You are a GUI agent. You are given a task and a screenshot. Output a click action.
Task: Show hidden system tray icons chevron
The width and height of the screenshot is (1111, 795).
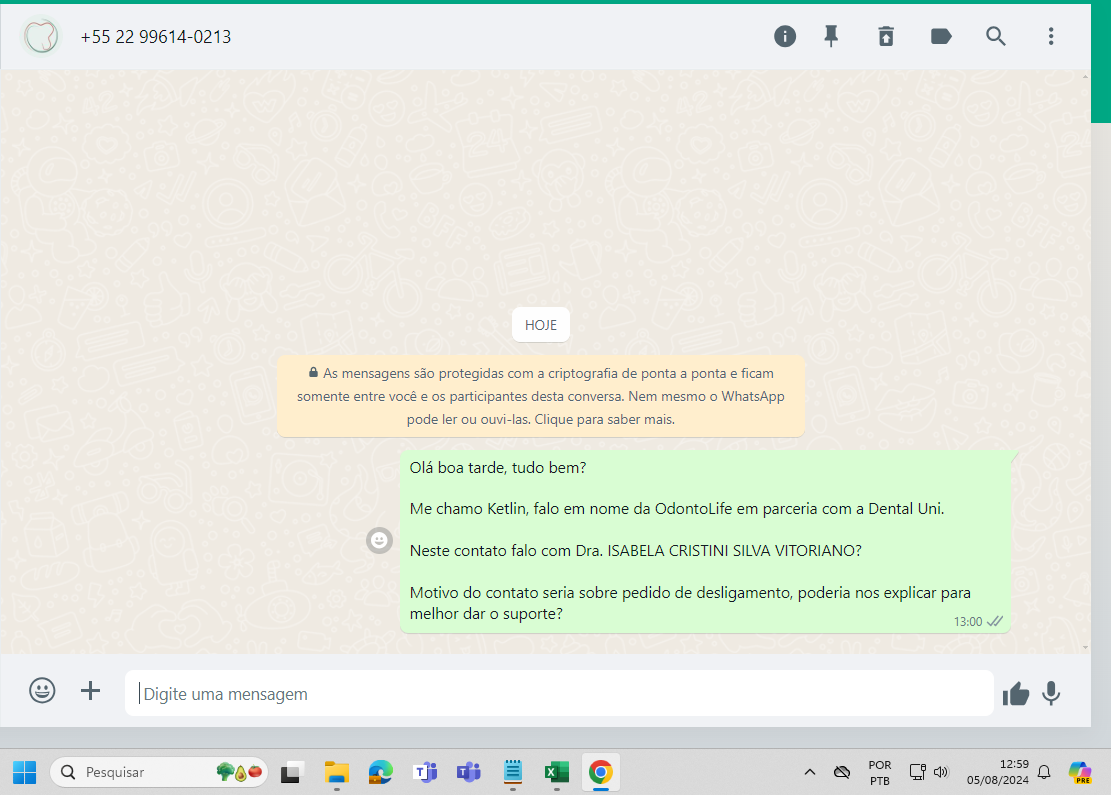[x=809, y=772]
